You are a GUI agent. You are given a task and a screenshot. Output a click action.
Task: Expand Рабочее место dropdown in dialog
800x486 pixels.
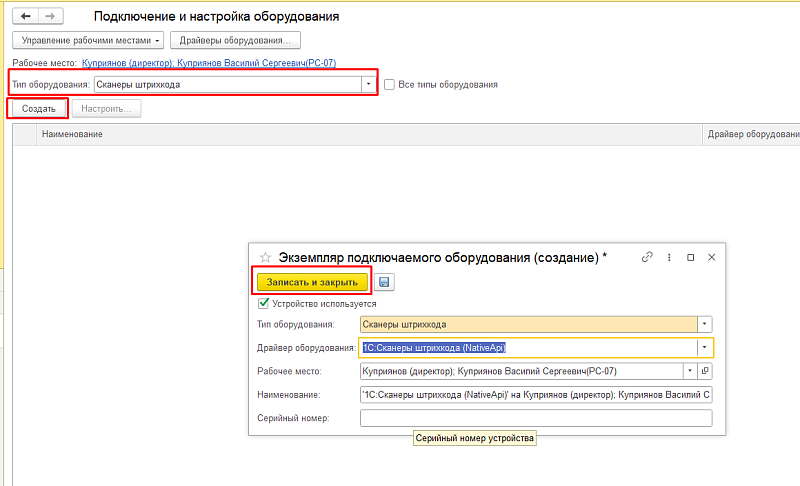(x=689, y=371)
